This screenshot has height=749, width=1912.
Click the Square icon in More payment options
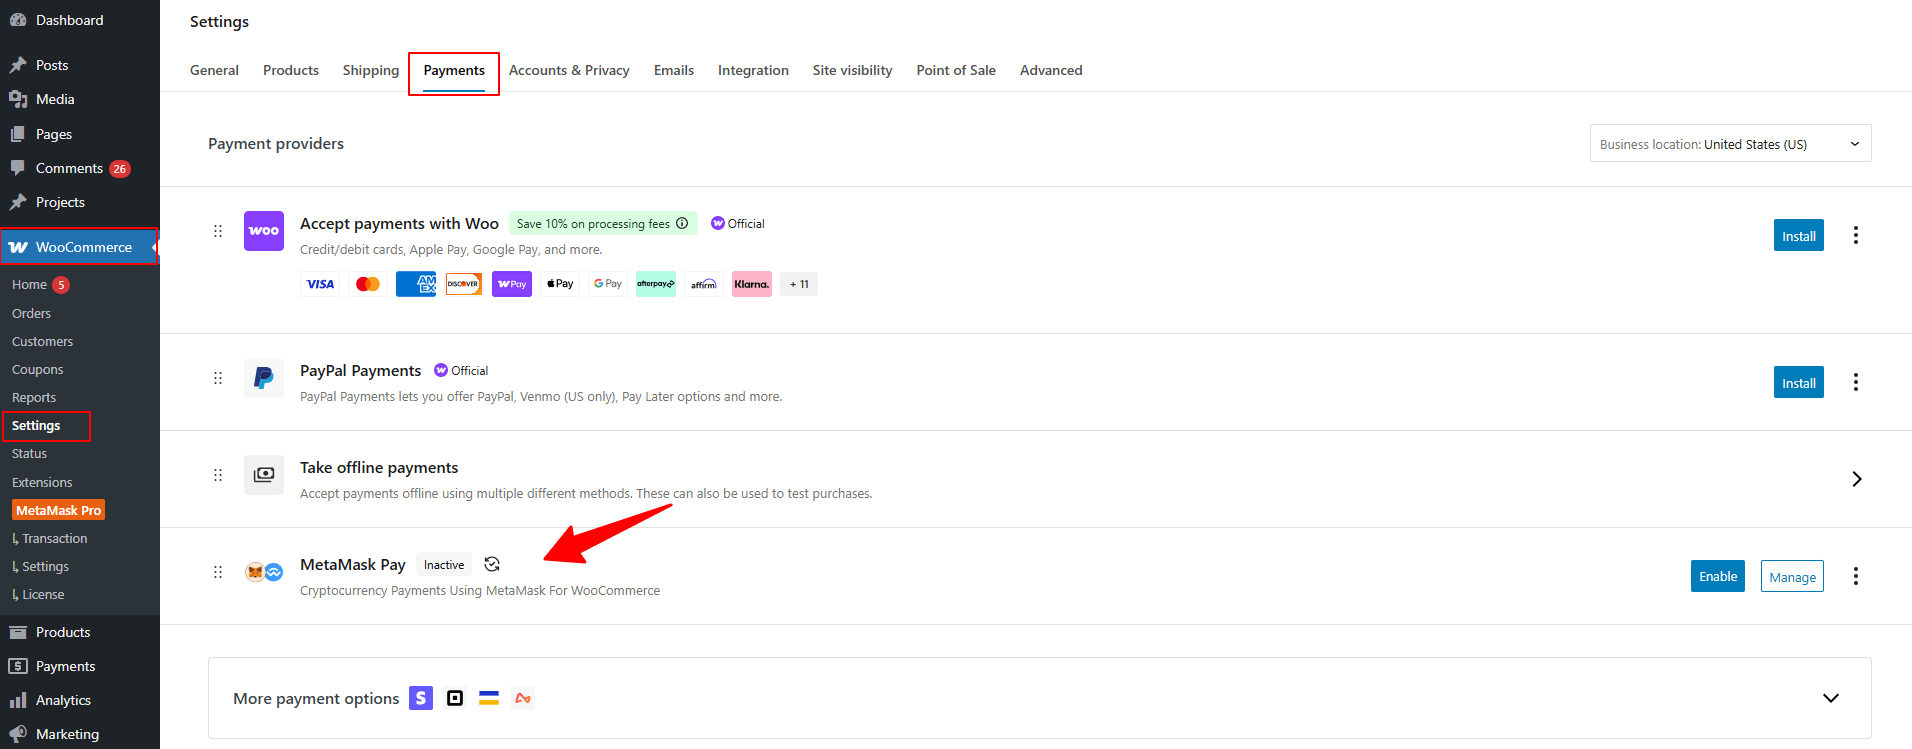point(455,698)
